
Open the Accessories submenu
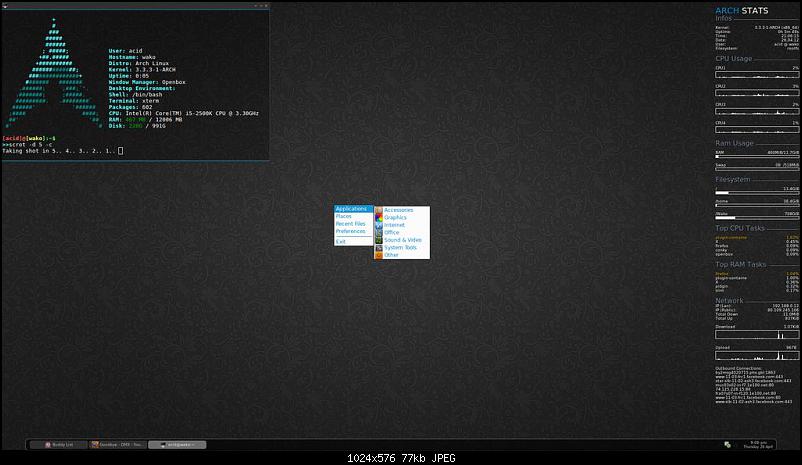pos(402,210)
